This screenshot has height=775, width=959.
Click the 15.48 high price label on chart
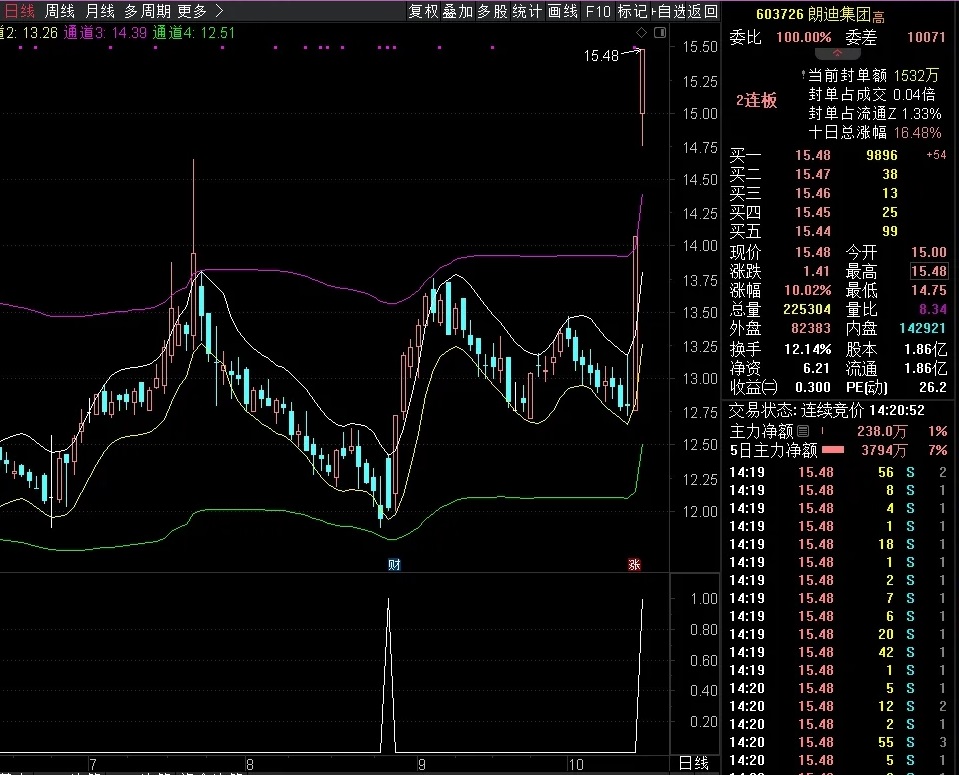pyautogui.click(x=602, y=57)
